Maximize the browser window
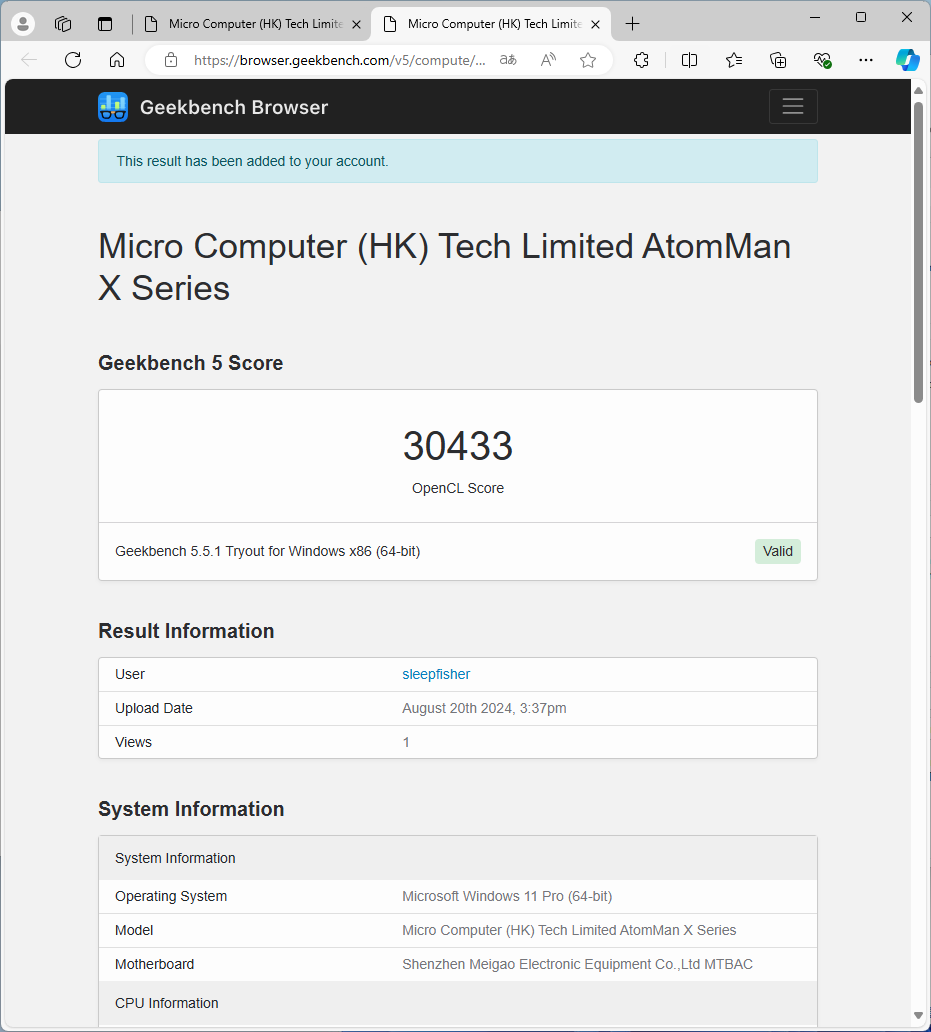The image size is (931, 1032). coord(861,18)
